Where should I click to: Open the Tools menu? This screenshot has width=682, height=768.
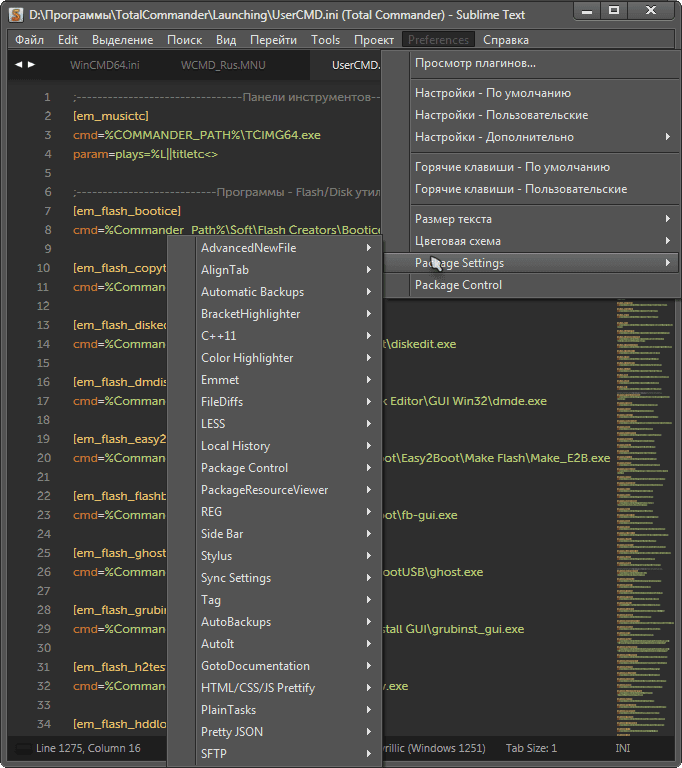click(325, 40)
